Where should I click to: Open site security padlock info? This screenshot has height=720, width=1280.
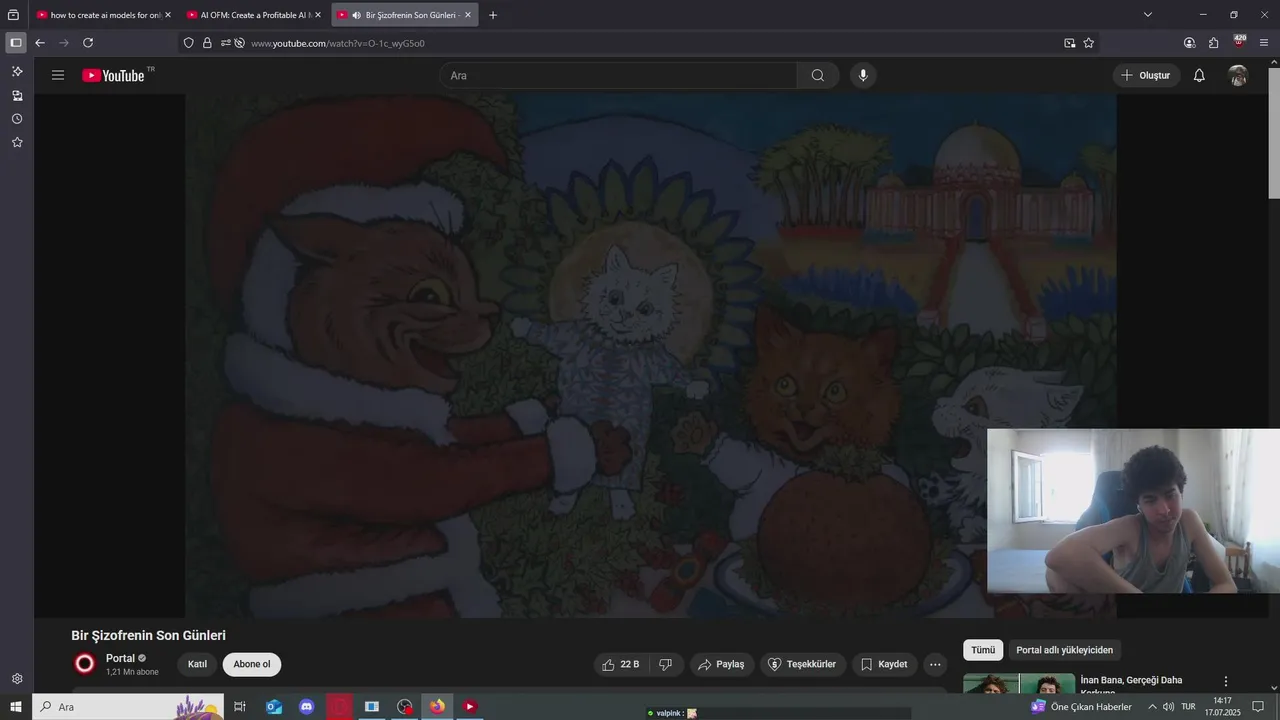[x=207, y=43]
